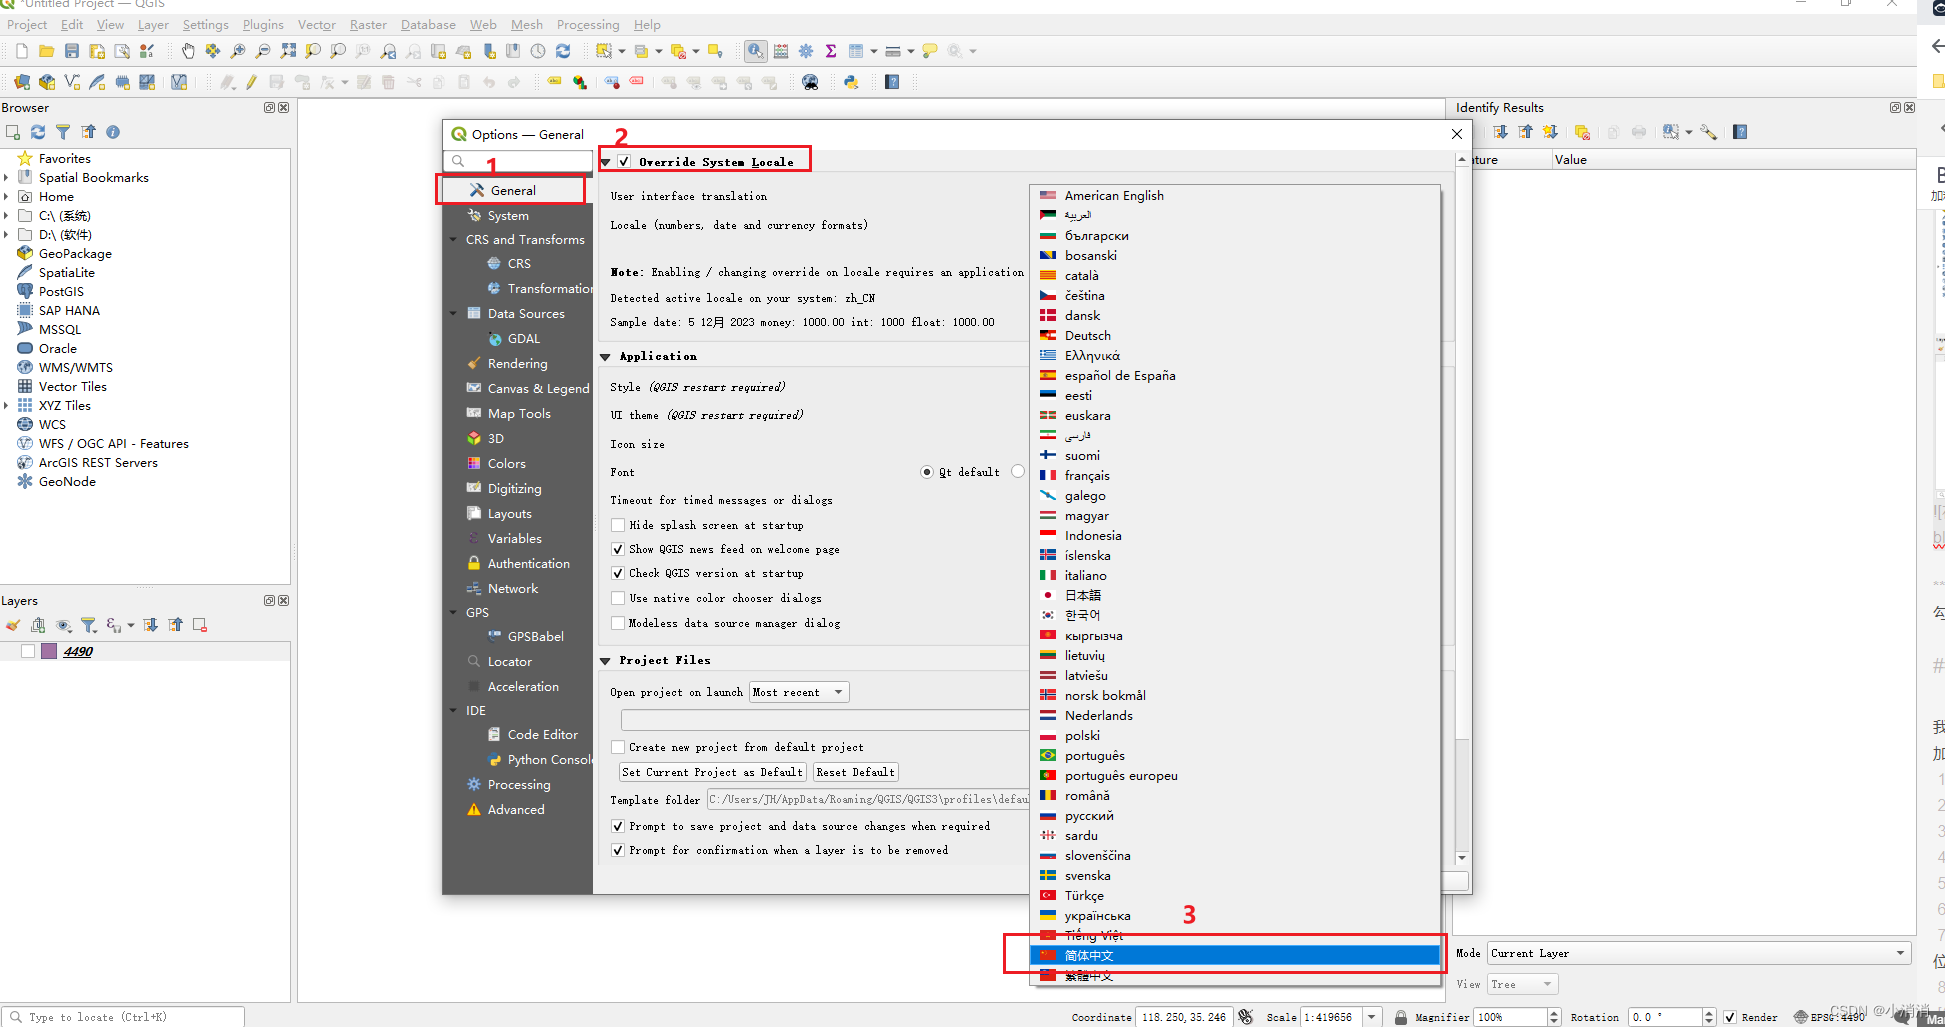
Task: Open the Field Calculator abacus icon
Action: [x=781, y=51]
